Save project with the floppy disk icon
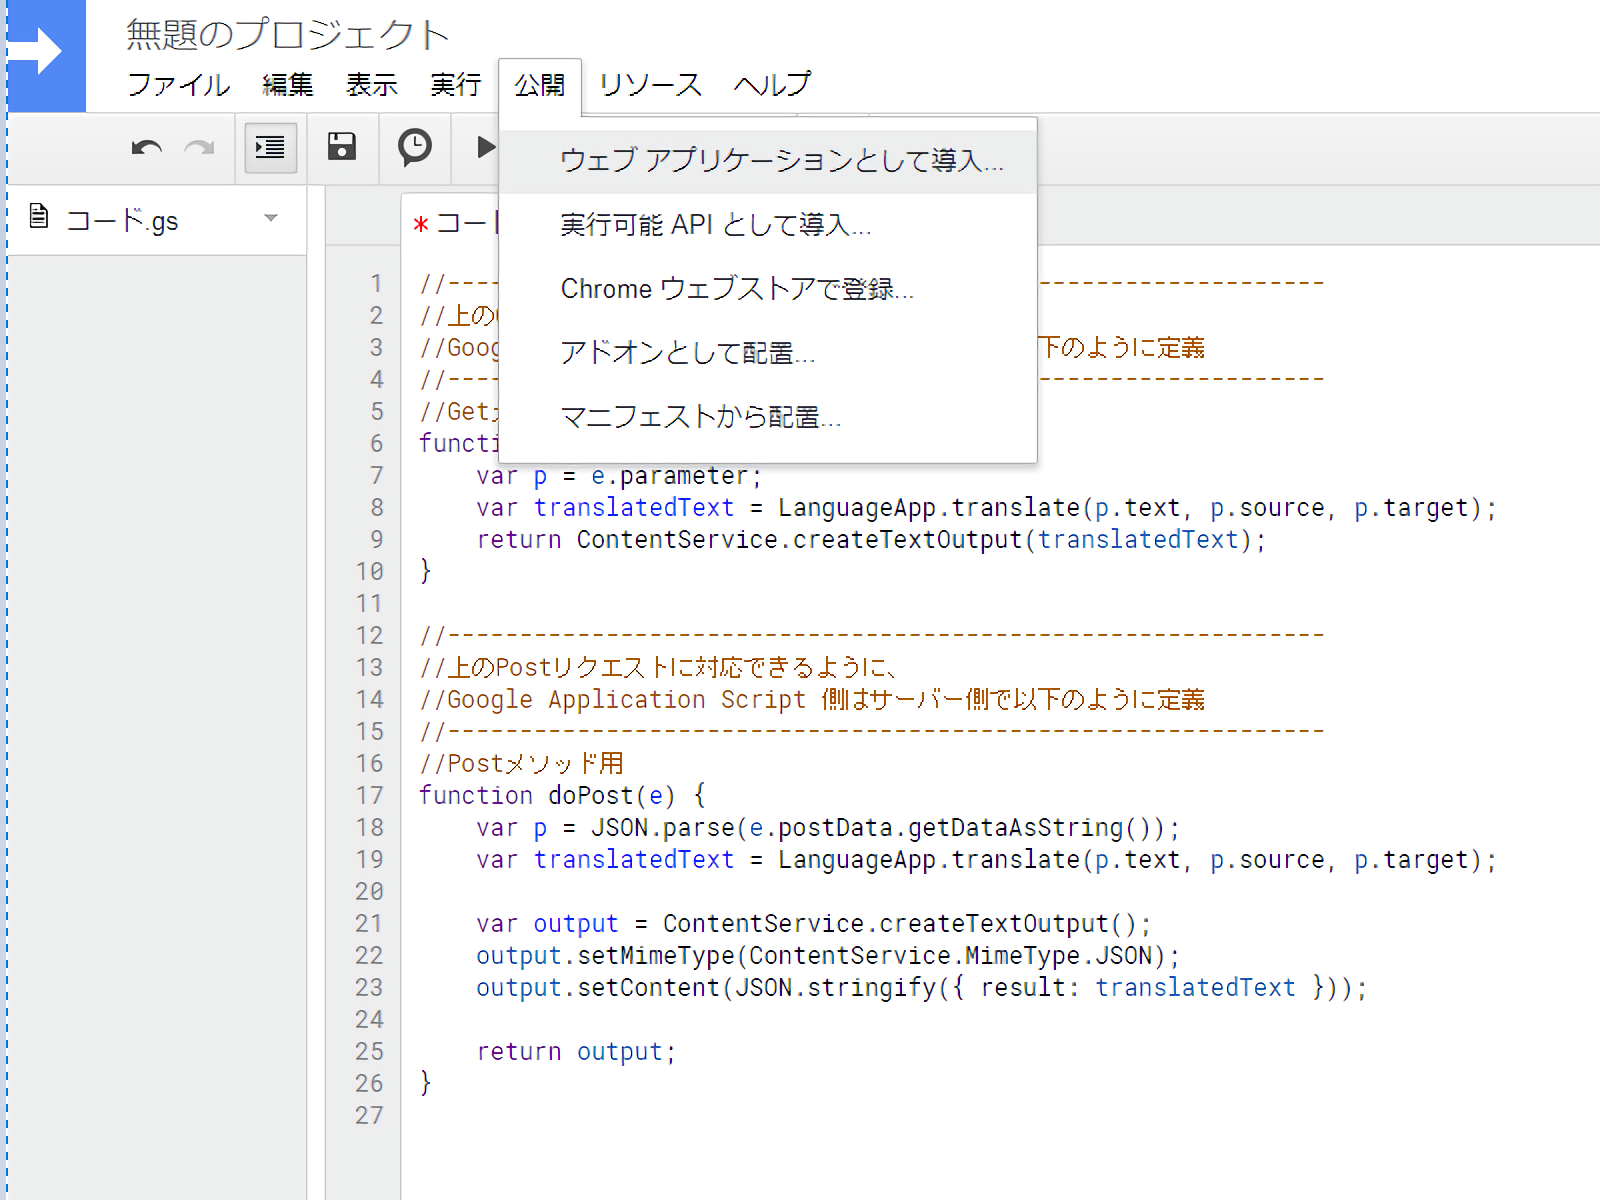The height and width of the screenshot is (1200, 1600). 342,147
